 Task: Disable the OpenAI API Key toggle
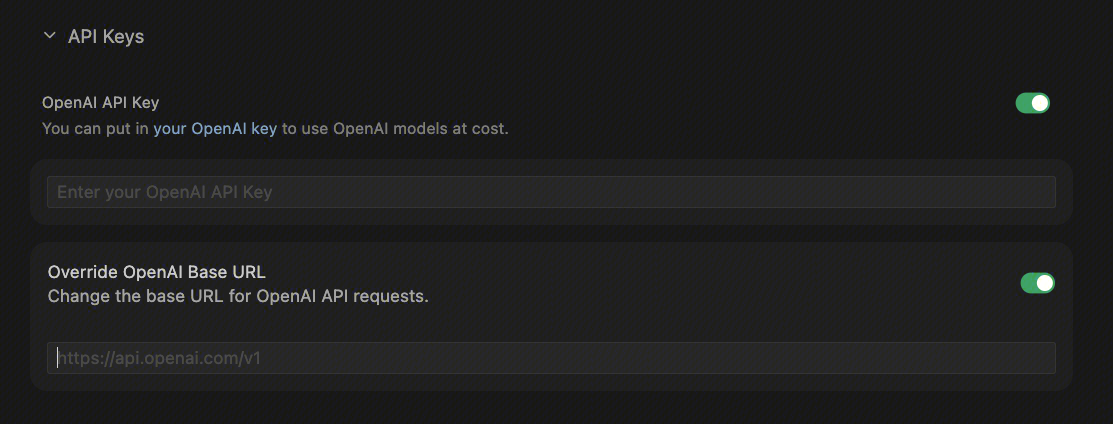pyautogui.click(x=1032, y=103)
